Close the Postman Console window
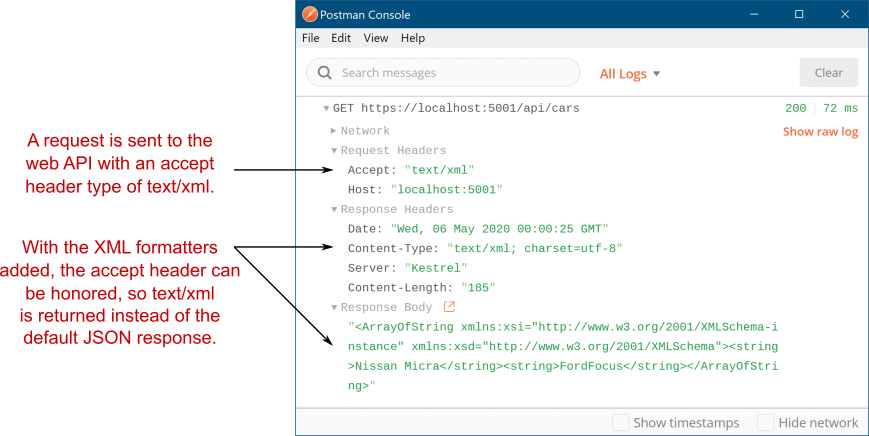 pyautogui.click(x=845, y=14)
